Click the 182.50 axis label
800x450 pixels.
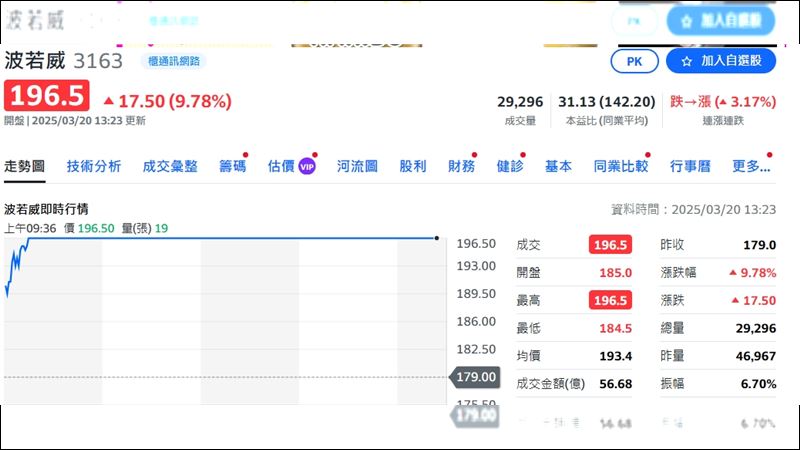pyautogui.click(x=476, y=349)
